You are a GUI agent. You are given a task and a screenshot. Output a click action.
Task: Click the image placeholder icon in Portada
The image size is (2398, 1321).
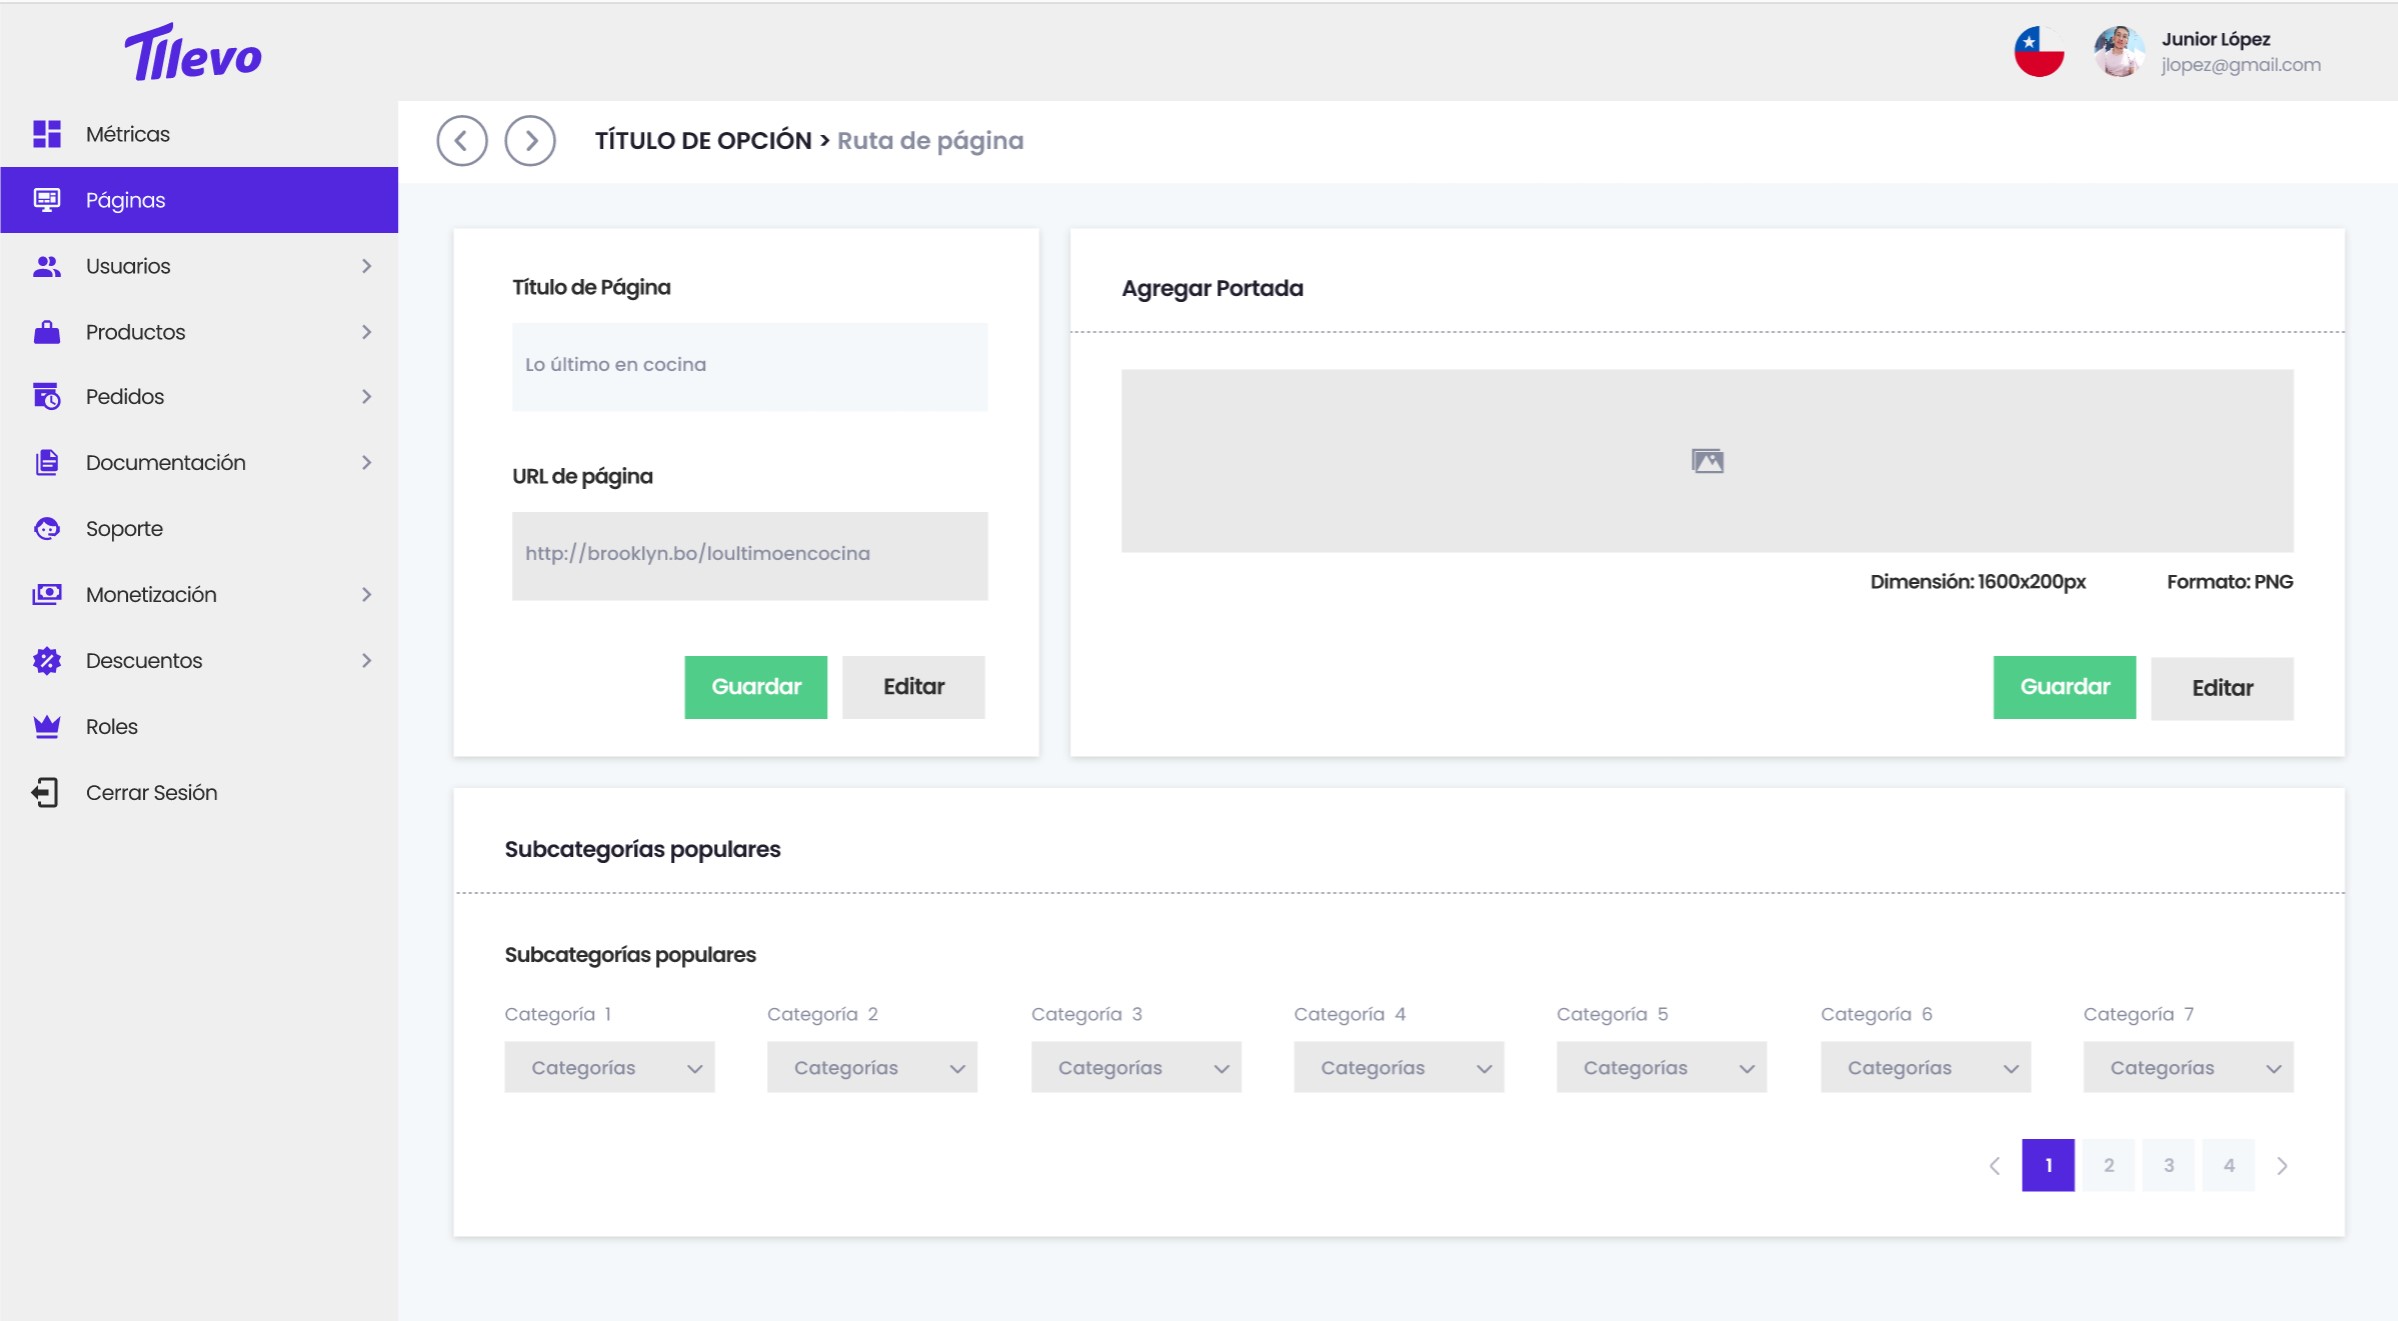coord(1707,461)
